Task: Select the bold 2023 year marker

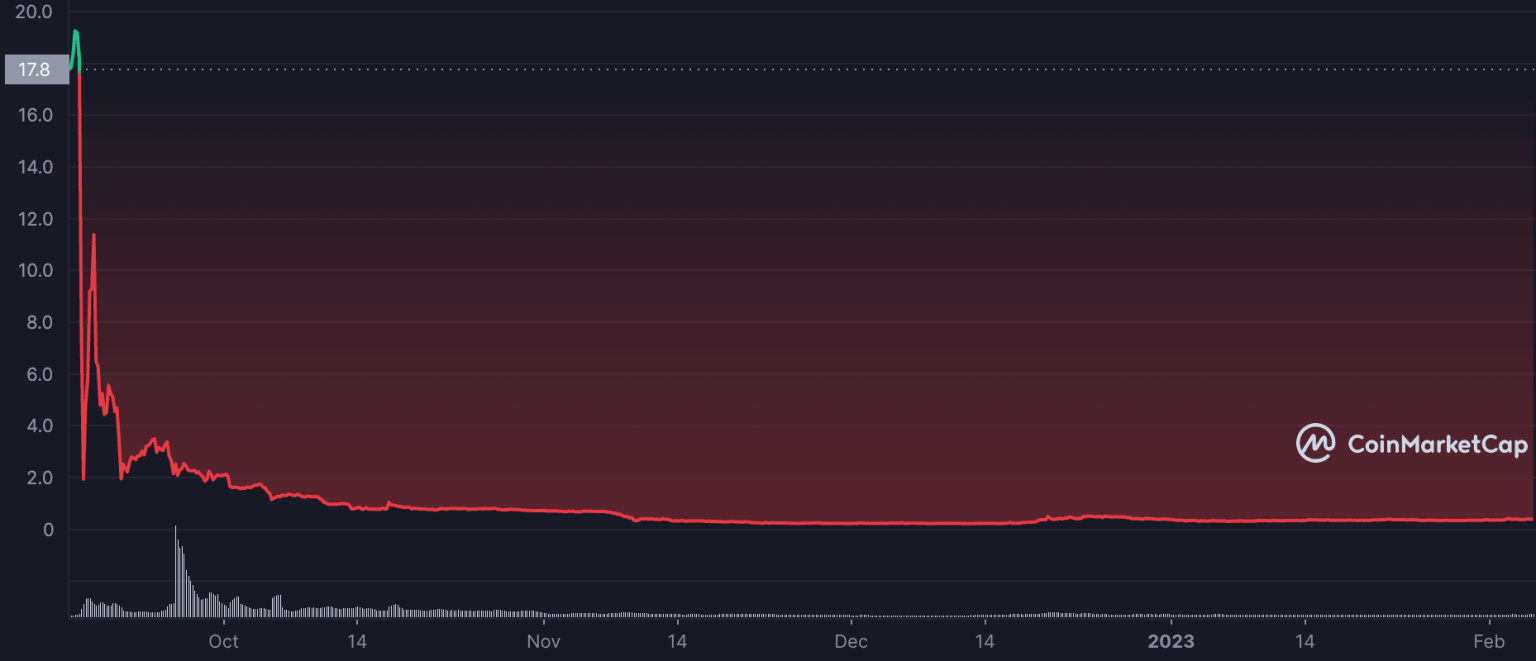Action: (x=1171, y=641)
